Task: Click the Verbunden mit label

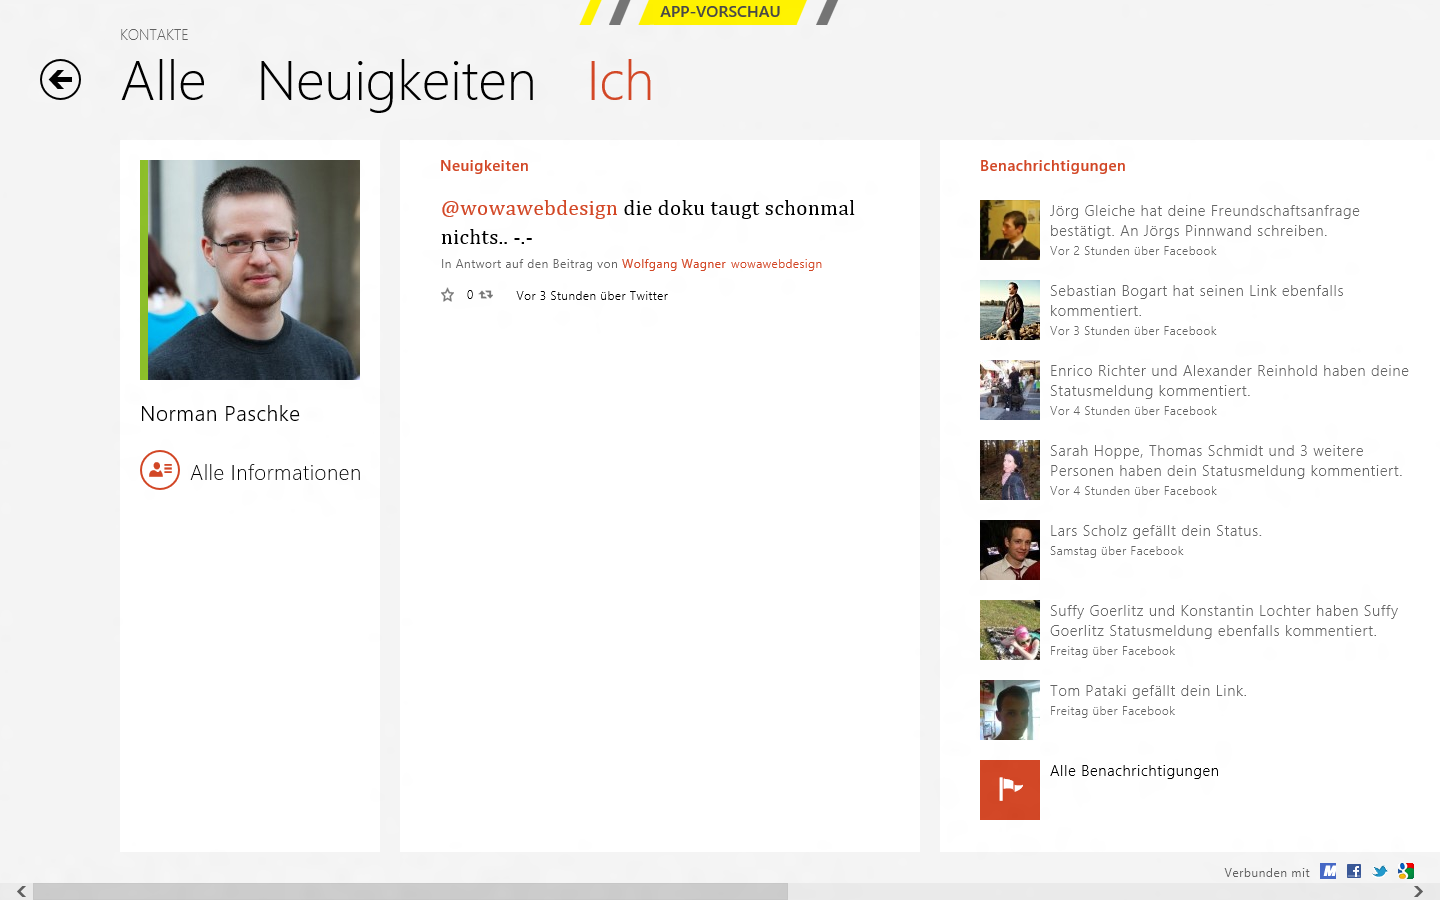Action: click(x=1267, y=873)
